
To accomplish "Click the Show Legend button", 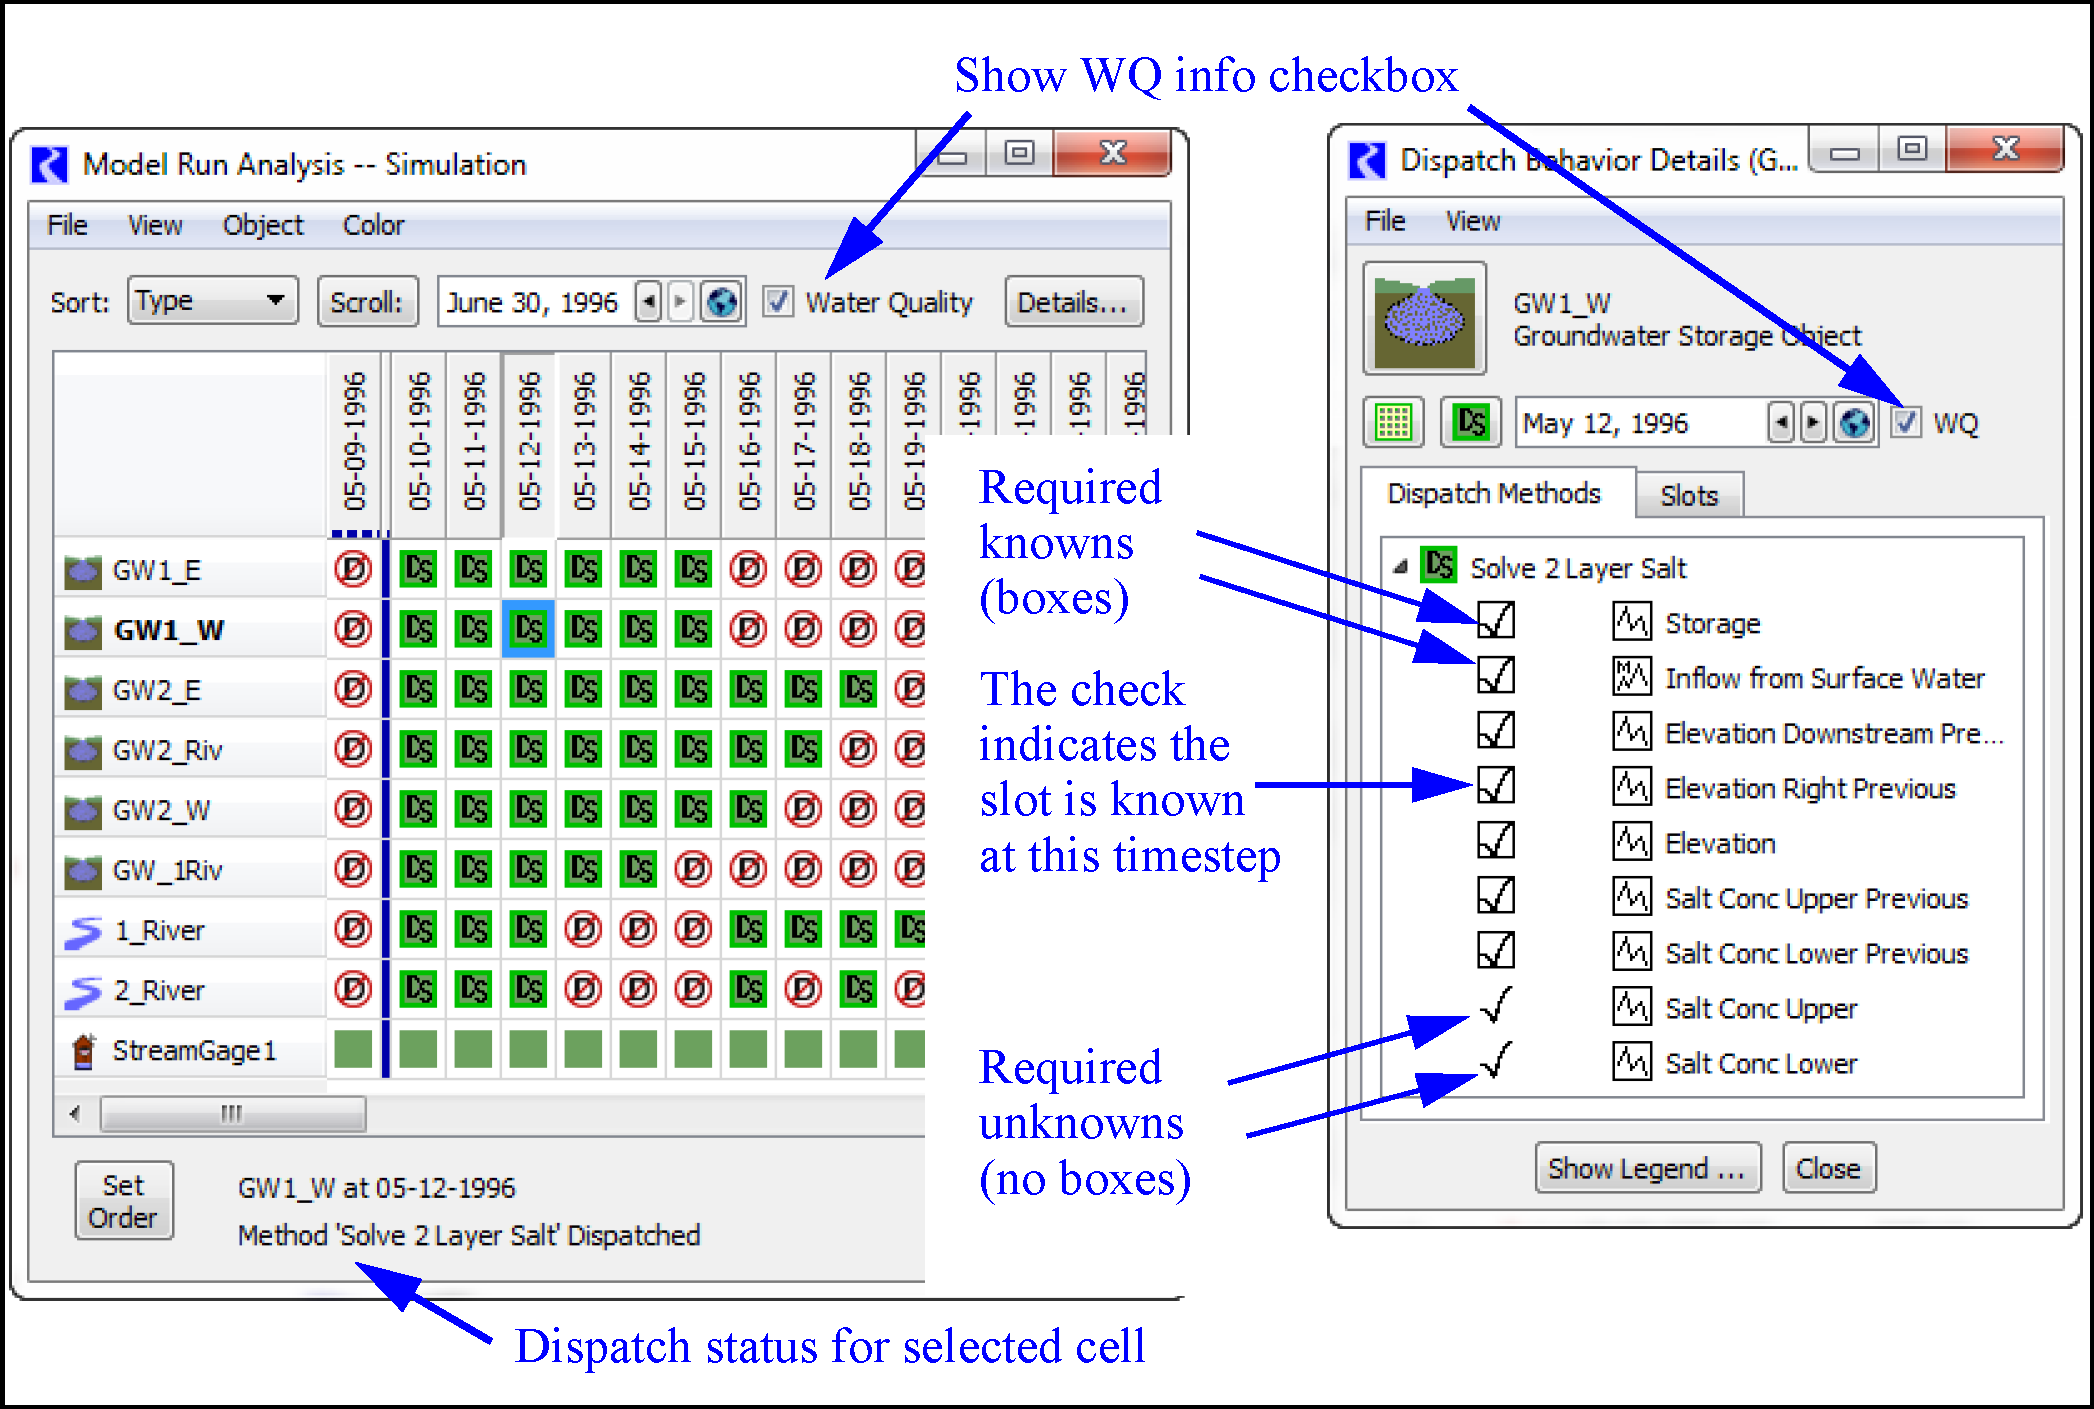I will tap(1646, 1168).
